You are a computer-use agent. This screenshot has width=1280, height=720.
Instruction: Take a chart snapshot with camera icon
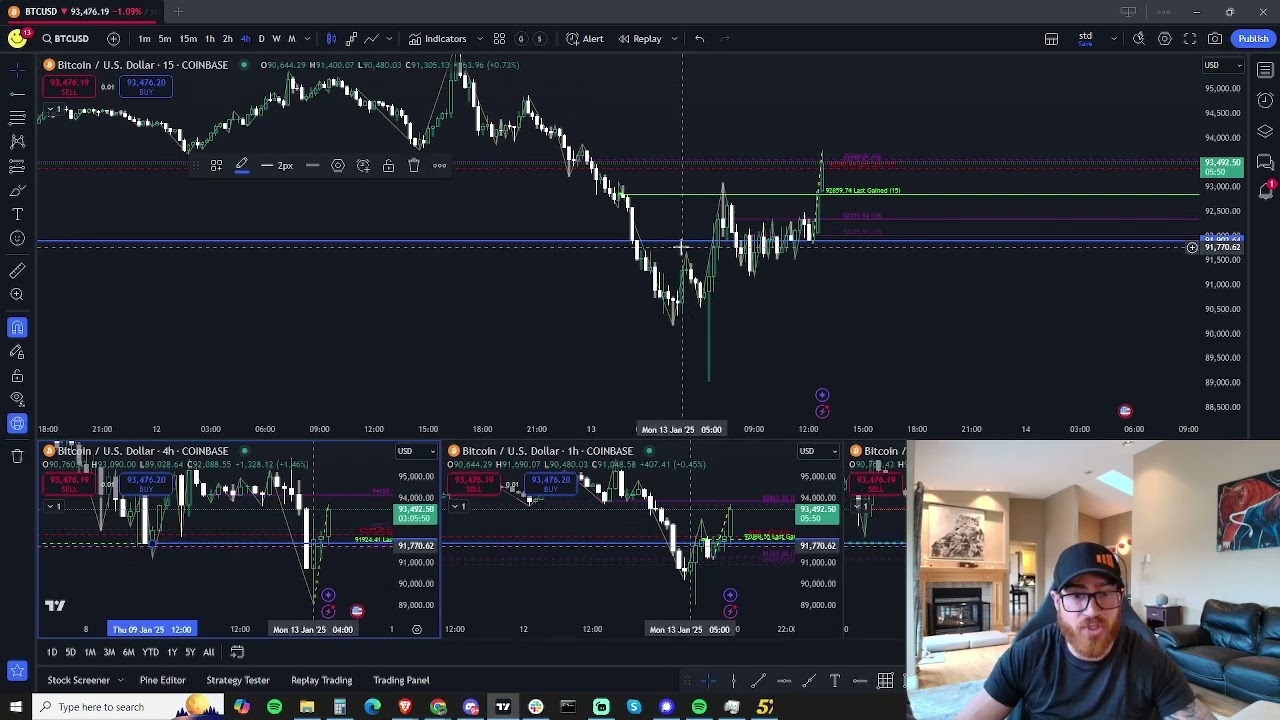click(x=1215, y=39)
